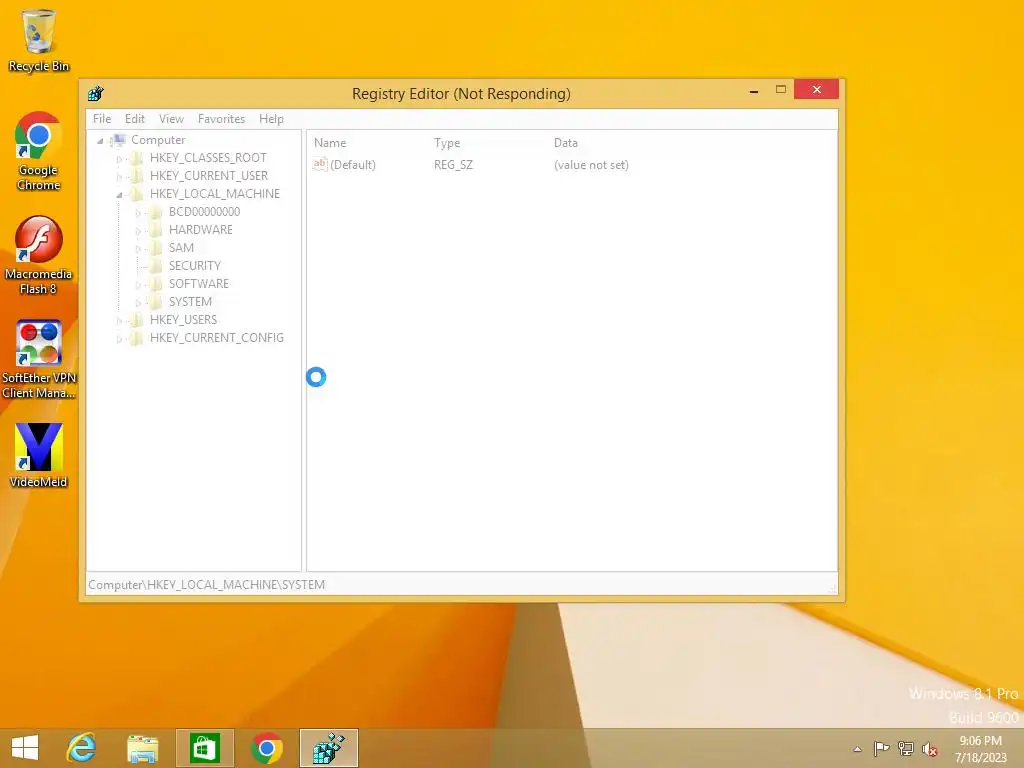1024x768 pixels.
Task: Expand the HKEY_CURRENT_USER key
Action: point(119,176)
